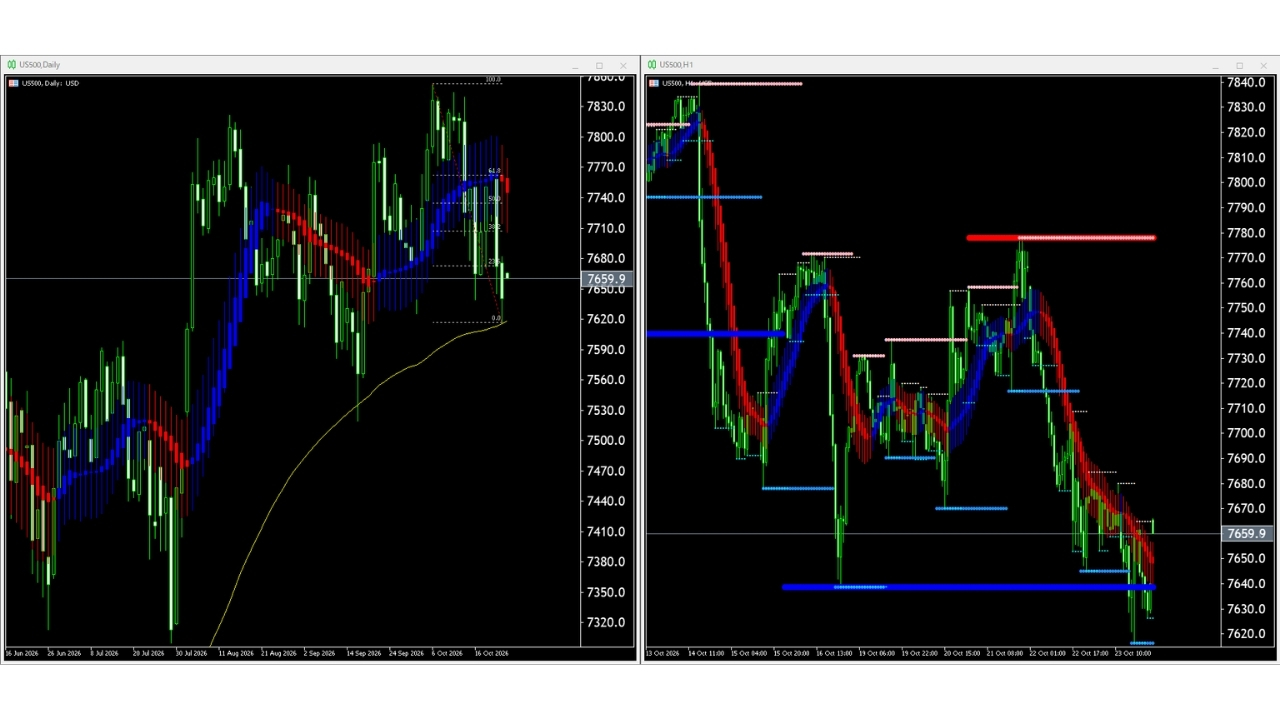Maximize the US500,Daily chart window

point(599,66)
